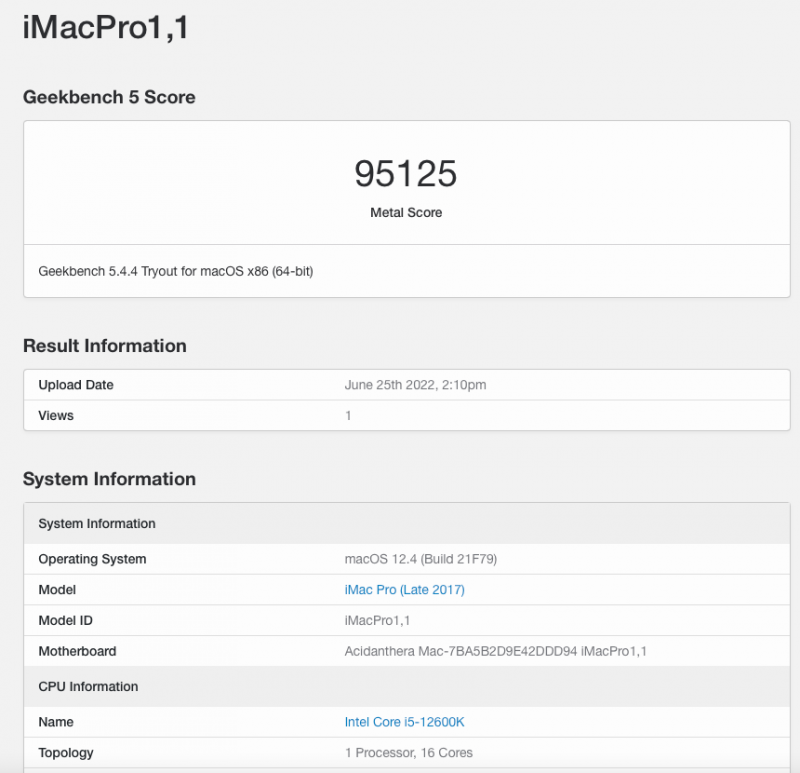
Task: Select the macOS 12.4 (Build 21F79) value
Action: pos(421,559)
